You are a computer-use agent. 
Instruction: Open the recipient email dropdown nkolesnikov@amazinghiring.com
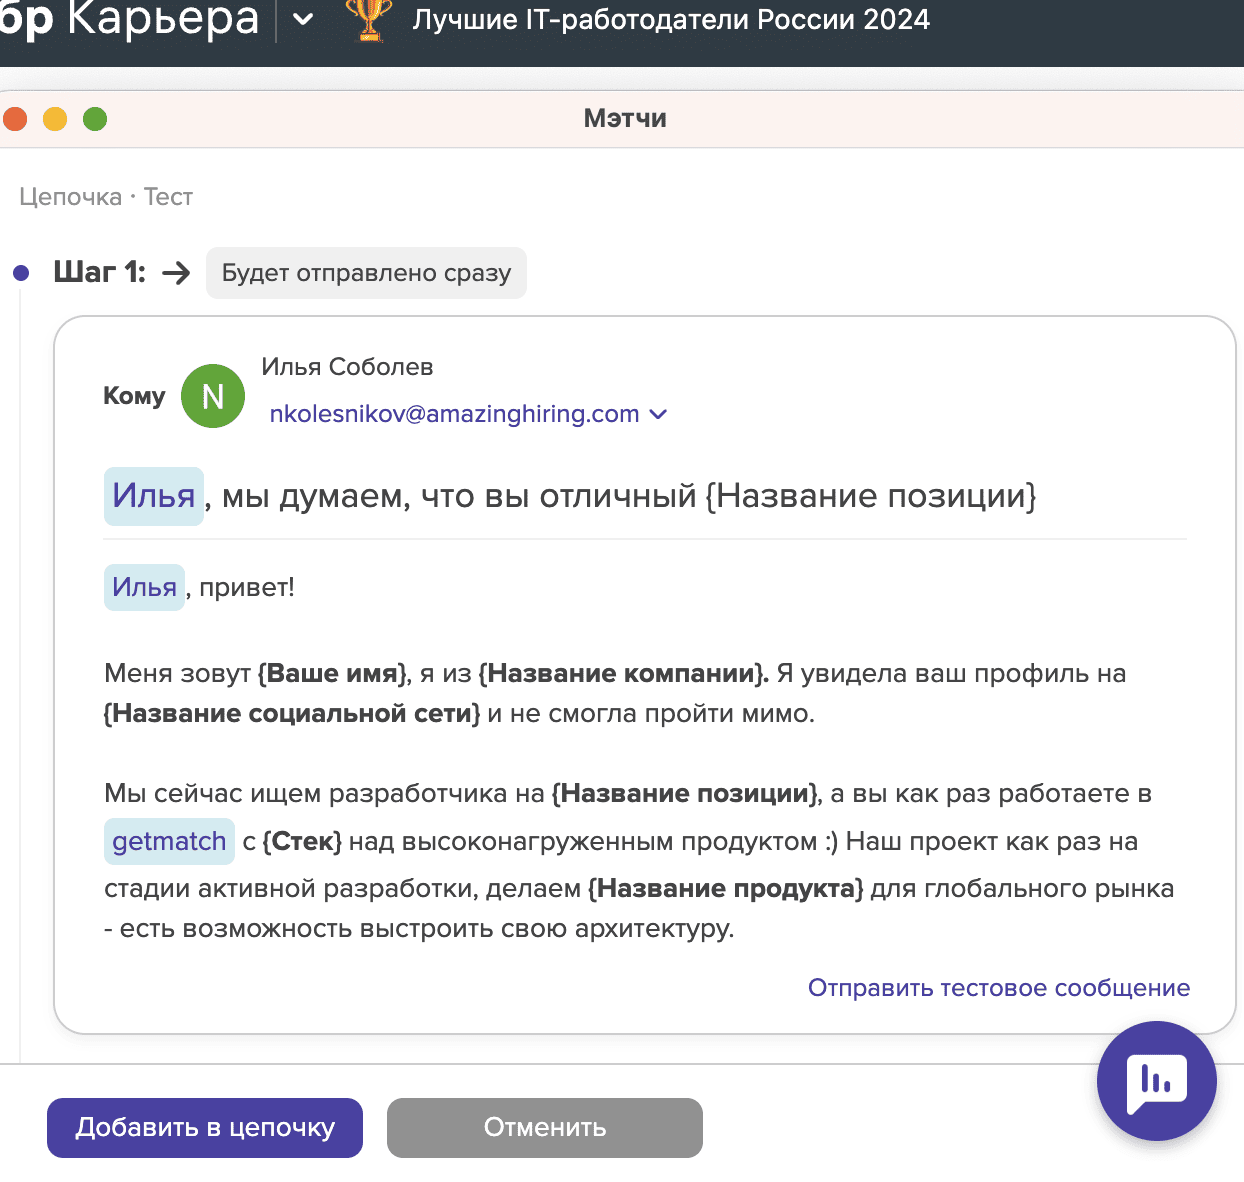468,414
